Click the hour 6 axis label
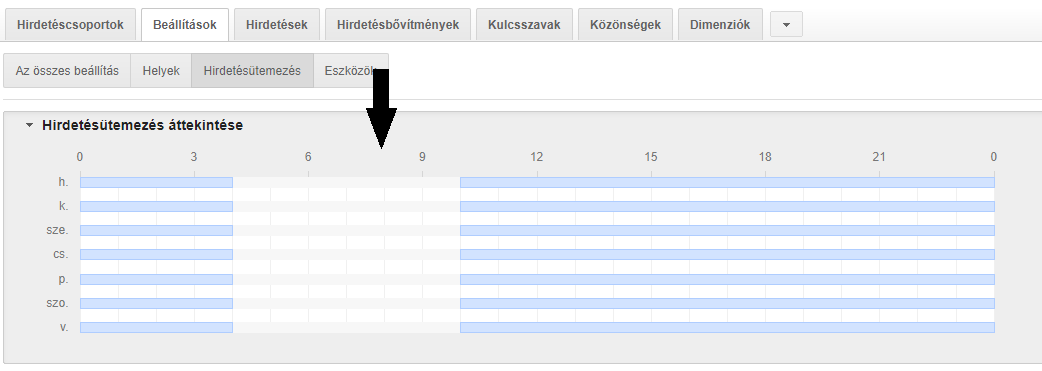Screen dimensions: 1042x371 308,158
